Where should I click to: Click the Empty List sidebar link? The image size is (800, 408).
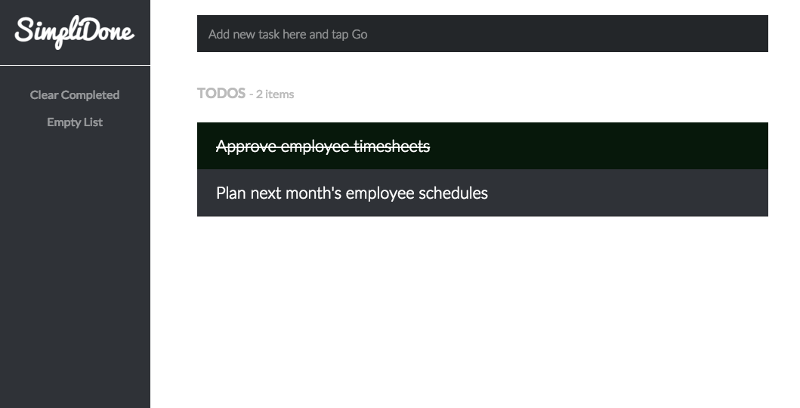(x=74, y=122)
